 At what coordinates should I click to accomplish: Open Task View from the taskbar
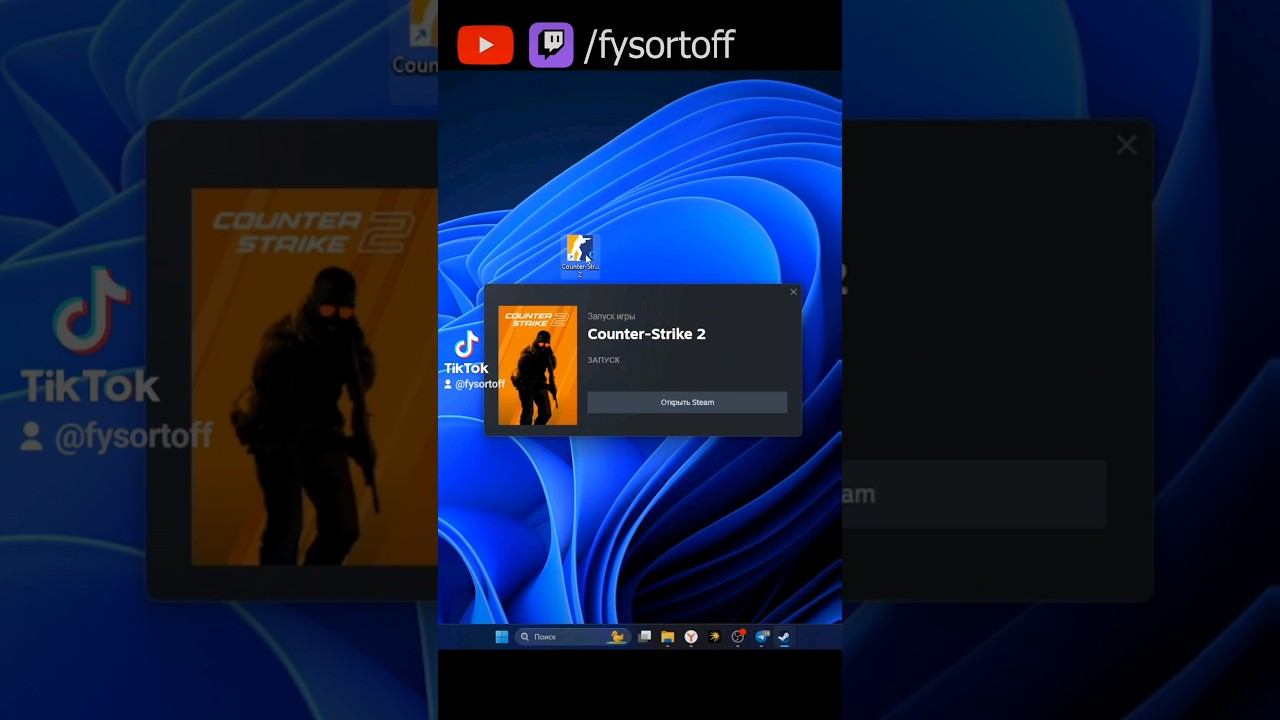(x=645, y=637)
